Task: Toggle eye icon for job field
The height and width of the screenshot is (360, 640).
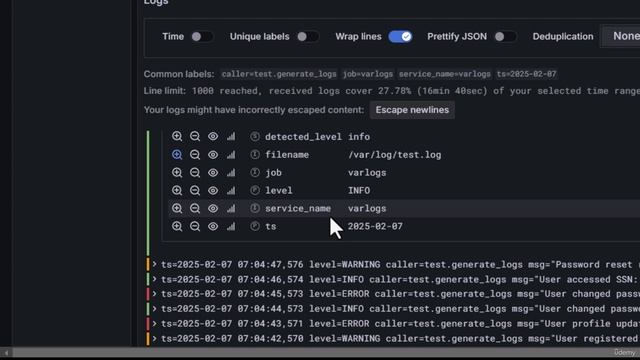Action: pyautogui.click(x=213, y=172)
